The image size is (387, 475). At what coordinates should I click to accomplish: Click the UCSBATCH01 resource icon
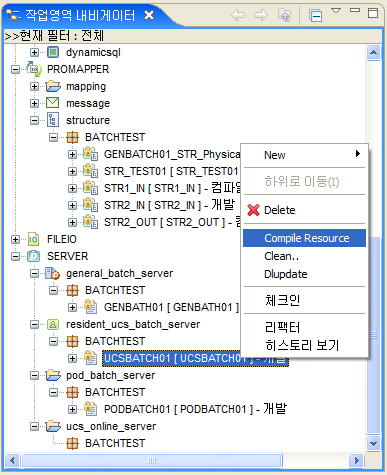(90, 358)
